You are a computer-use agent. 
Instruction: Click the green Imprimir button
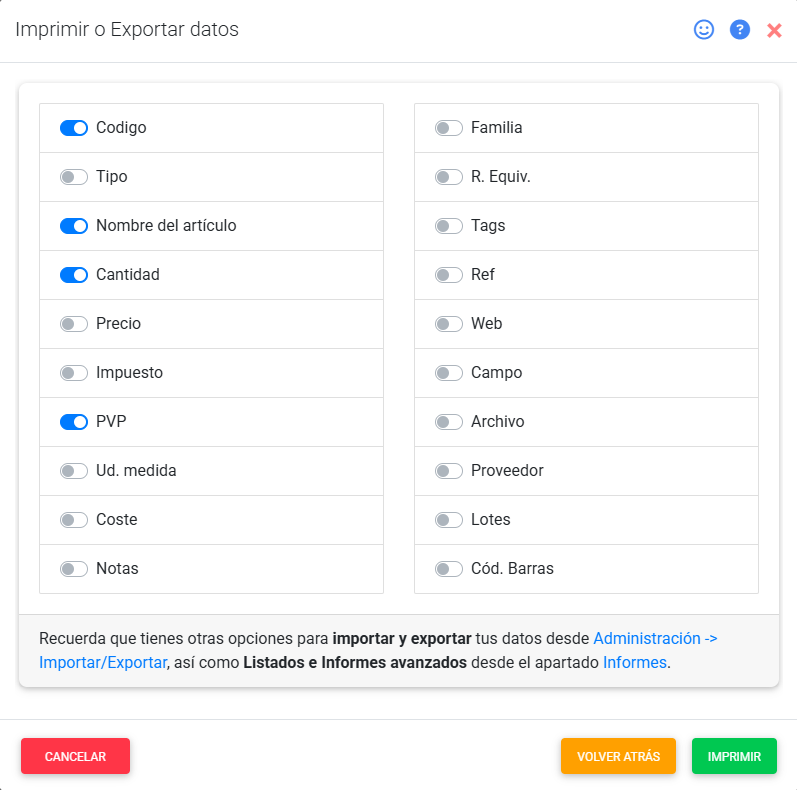(734, 757)
